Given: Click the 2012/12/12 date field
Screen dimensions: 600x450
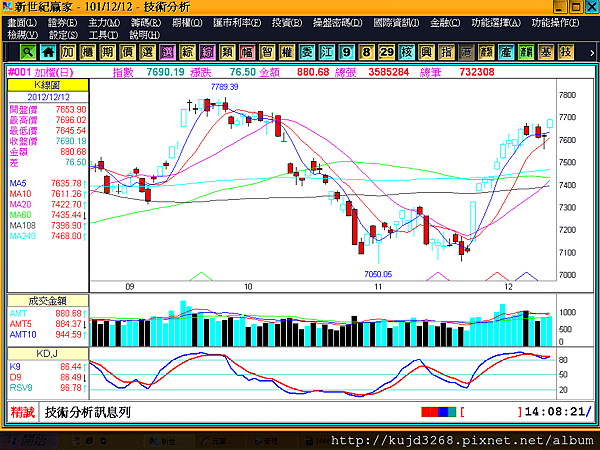Looking at the screenshot, I should (48, 97).
